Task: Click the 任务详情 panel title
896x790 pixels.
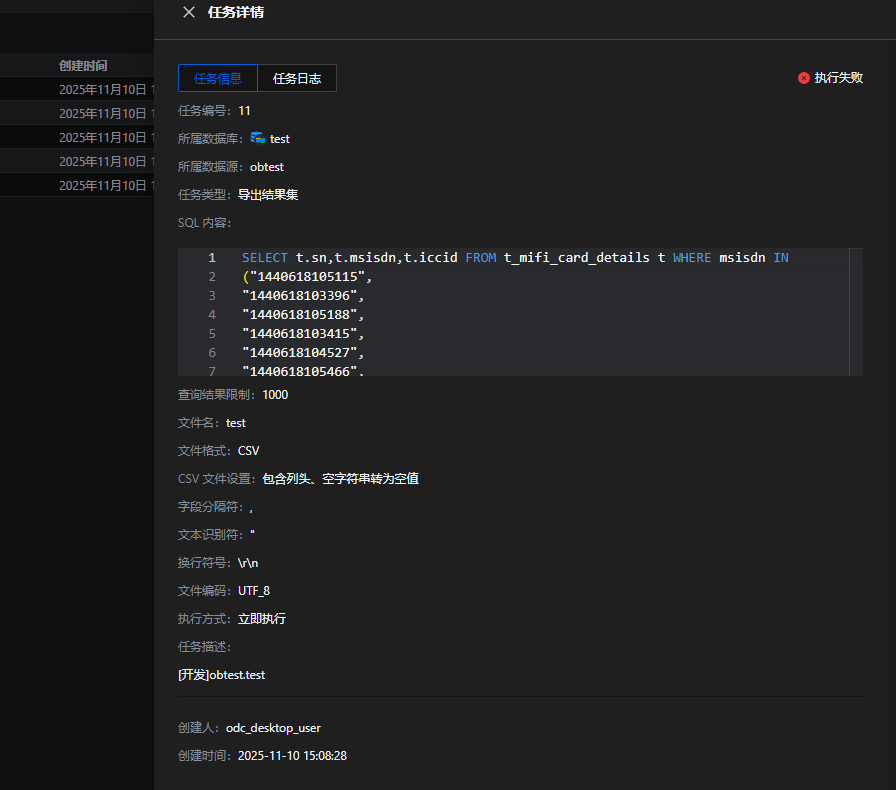Action: tap(236, 12)
